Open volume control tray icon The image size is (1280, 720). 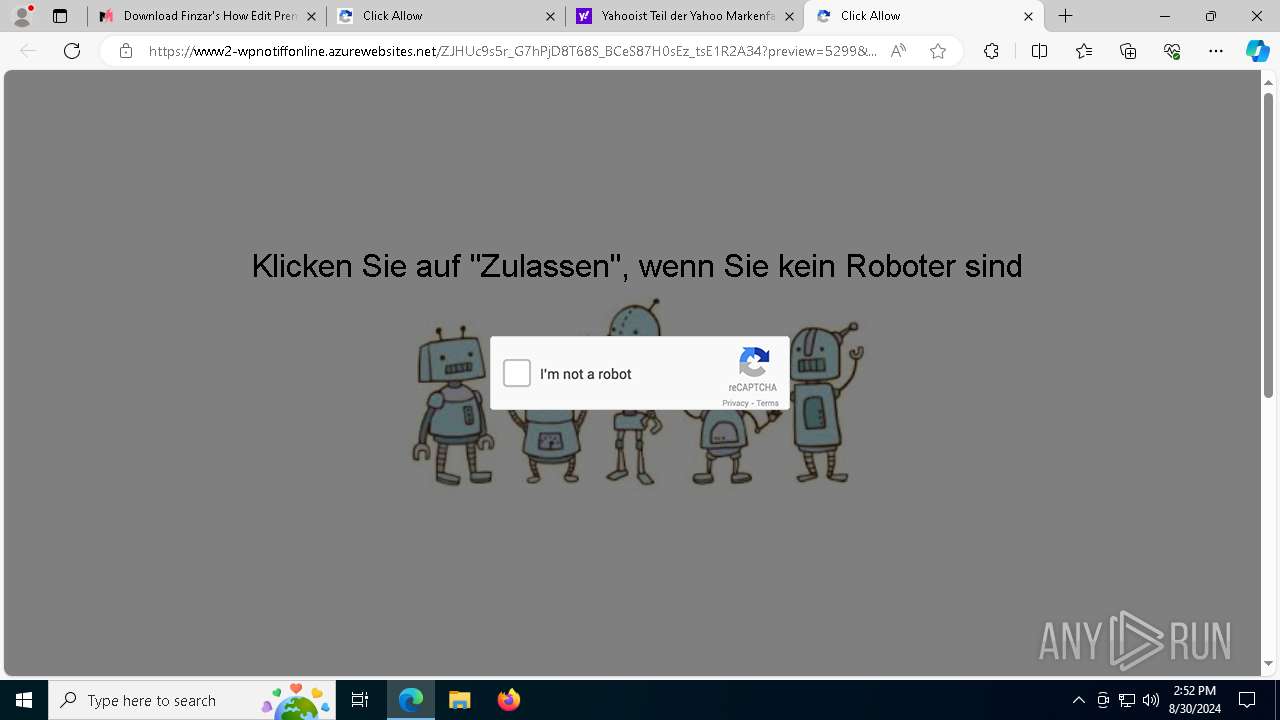coord(1151,700)
